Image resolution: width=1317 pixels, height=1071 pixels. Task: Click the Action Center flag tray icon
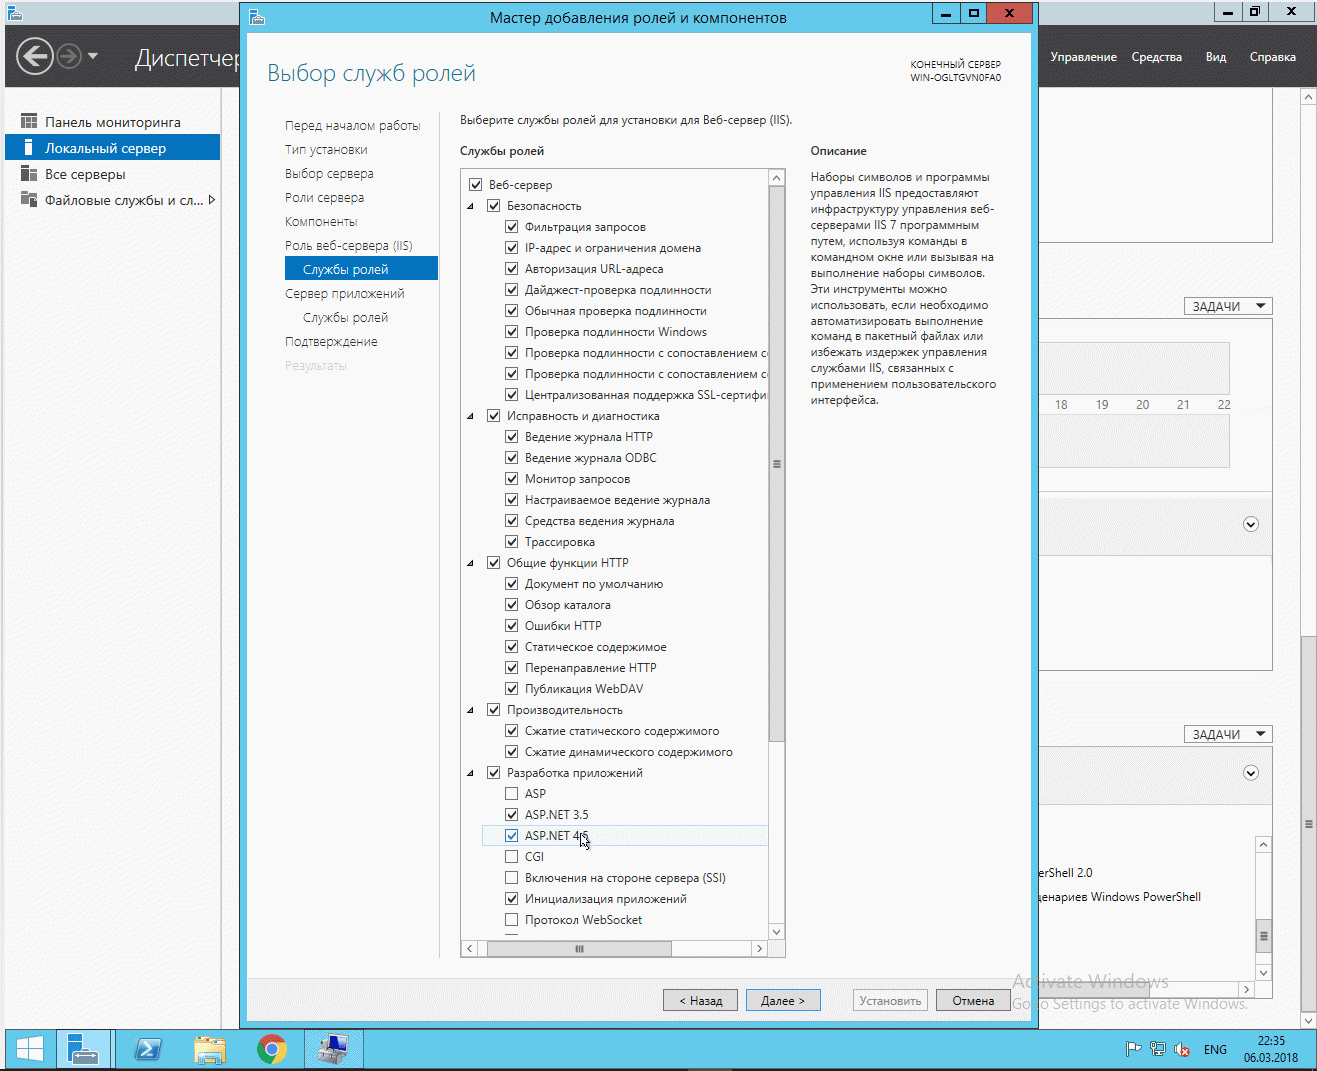click(1133, 1050)
